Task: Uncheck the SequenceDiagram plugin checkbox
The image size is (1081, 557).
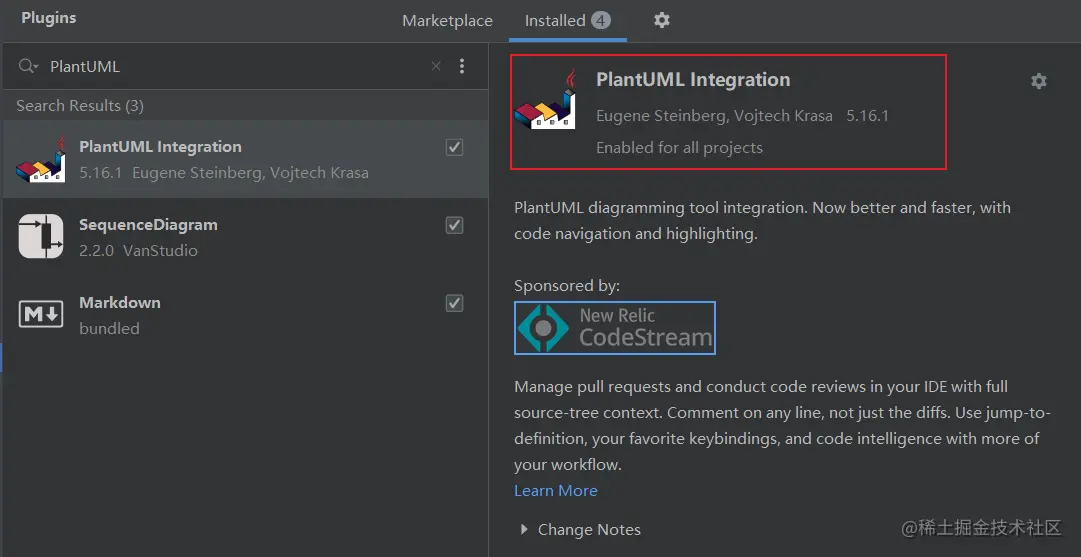Action: pyautogui.click(x=454, y=225)
